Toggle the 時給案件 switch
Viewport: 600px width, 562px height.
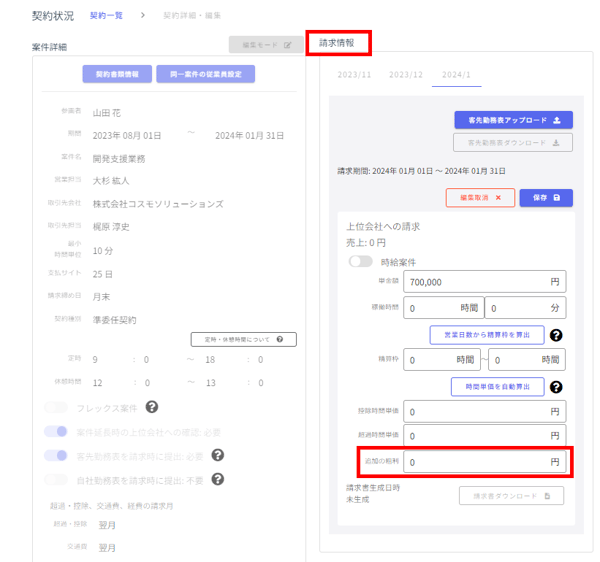(x=360, y=261)
